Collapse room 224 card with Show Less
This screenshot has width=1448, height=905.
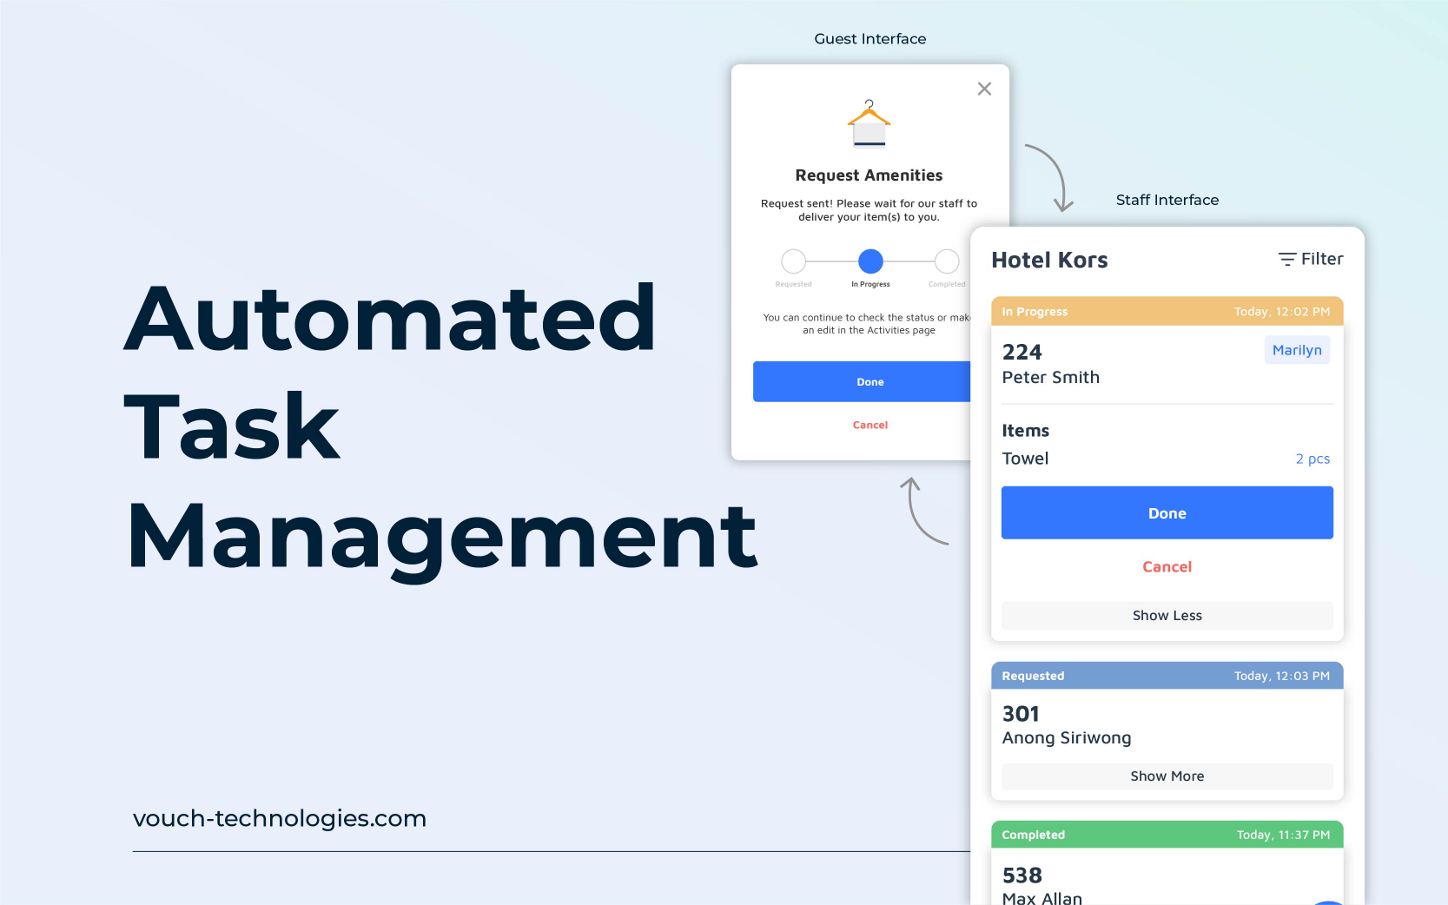tap(1167, 615)
